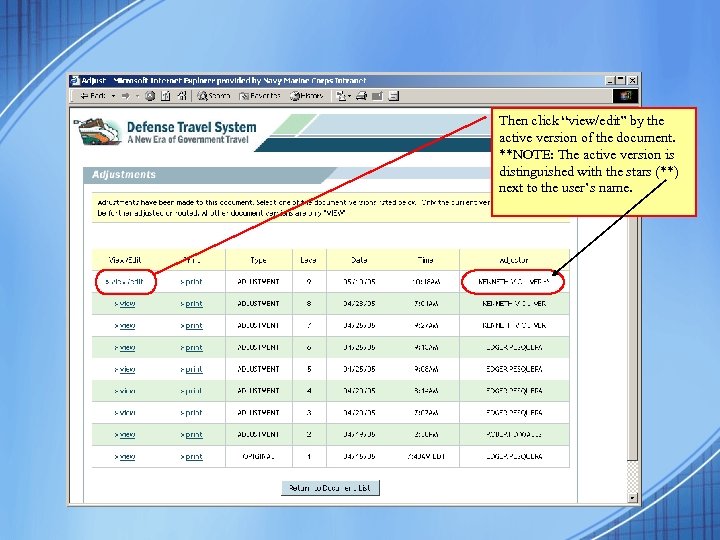The height and width of the screenshot is (540, 720).
Task: Print the level 6 adjustment
Action: (x=191, y=348)
